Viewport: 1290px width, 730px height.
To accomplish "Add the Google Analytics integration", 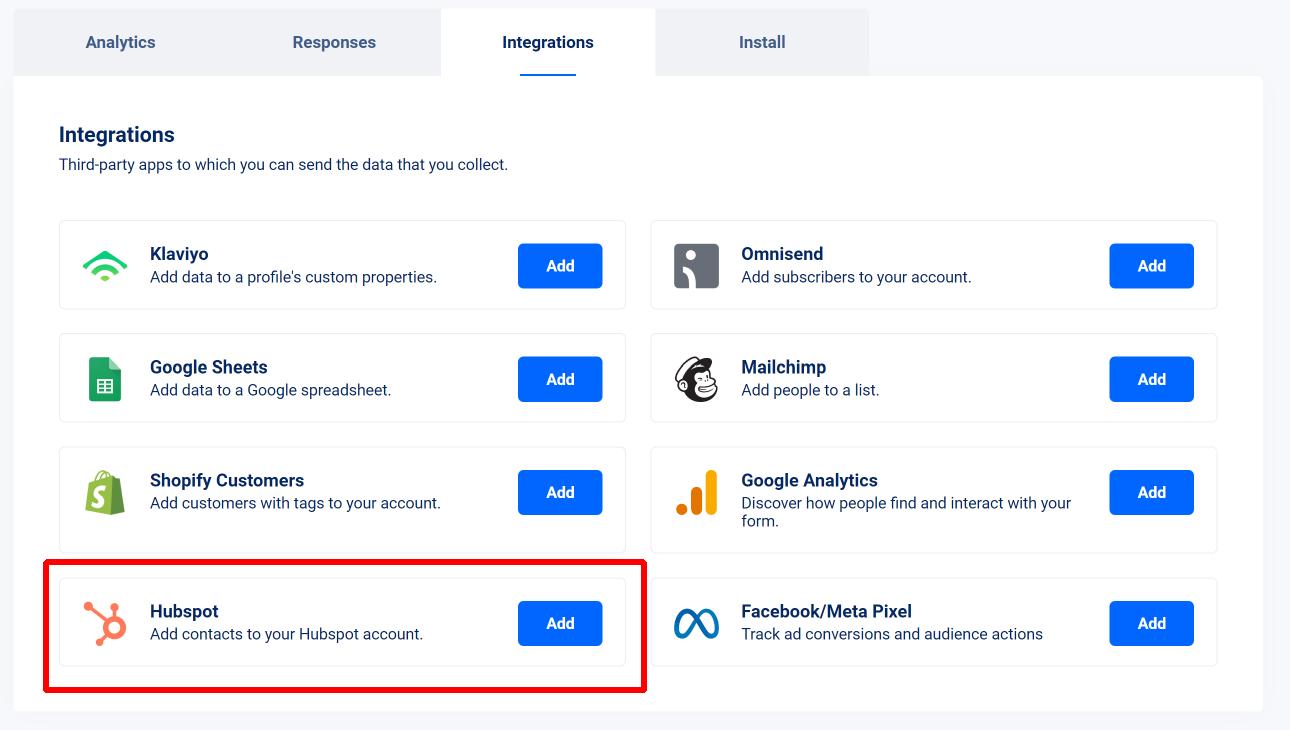I will 1151,492.
